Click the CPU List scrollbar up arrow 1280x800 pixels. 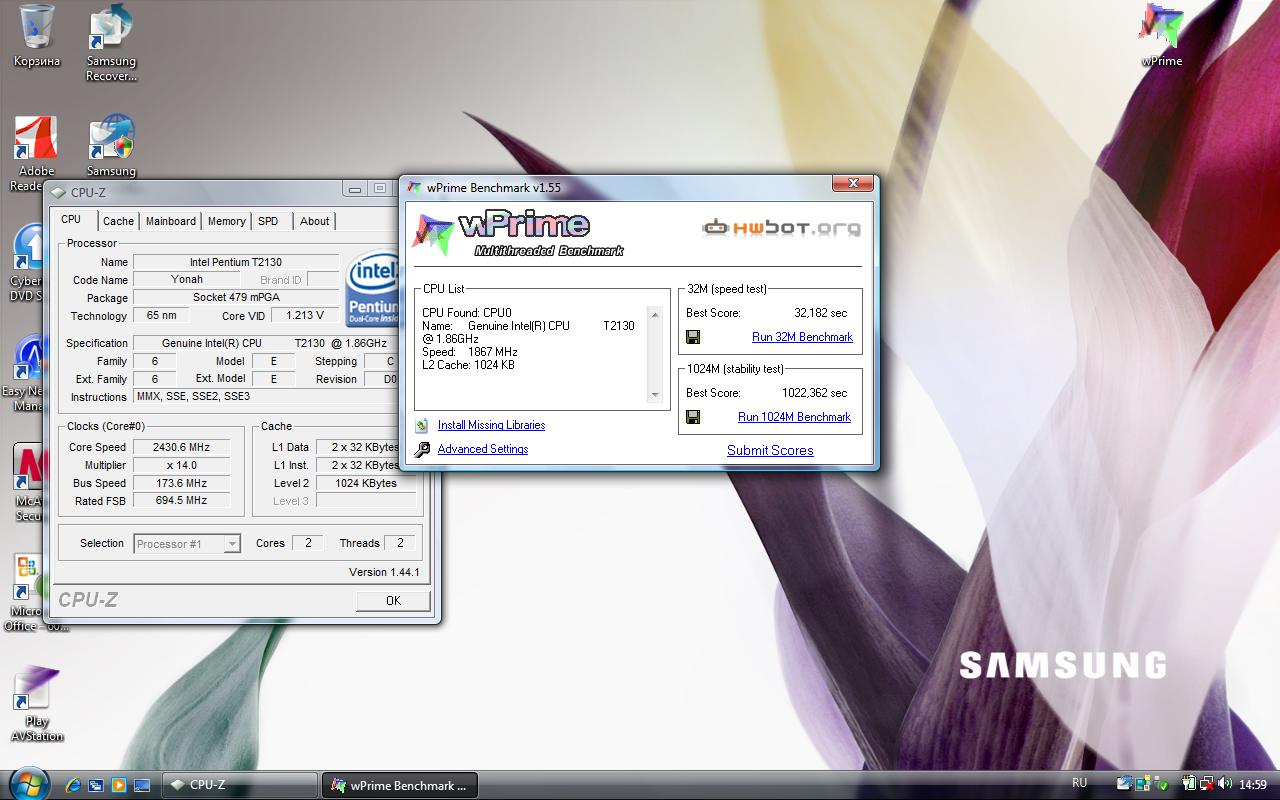656,315
